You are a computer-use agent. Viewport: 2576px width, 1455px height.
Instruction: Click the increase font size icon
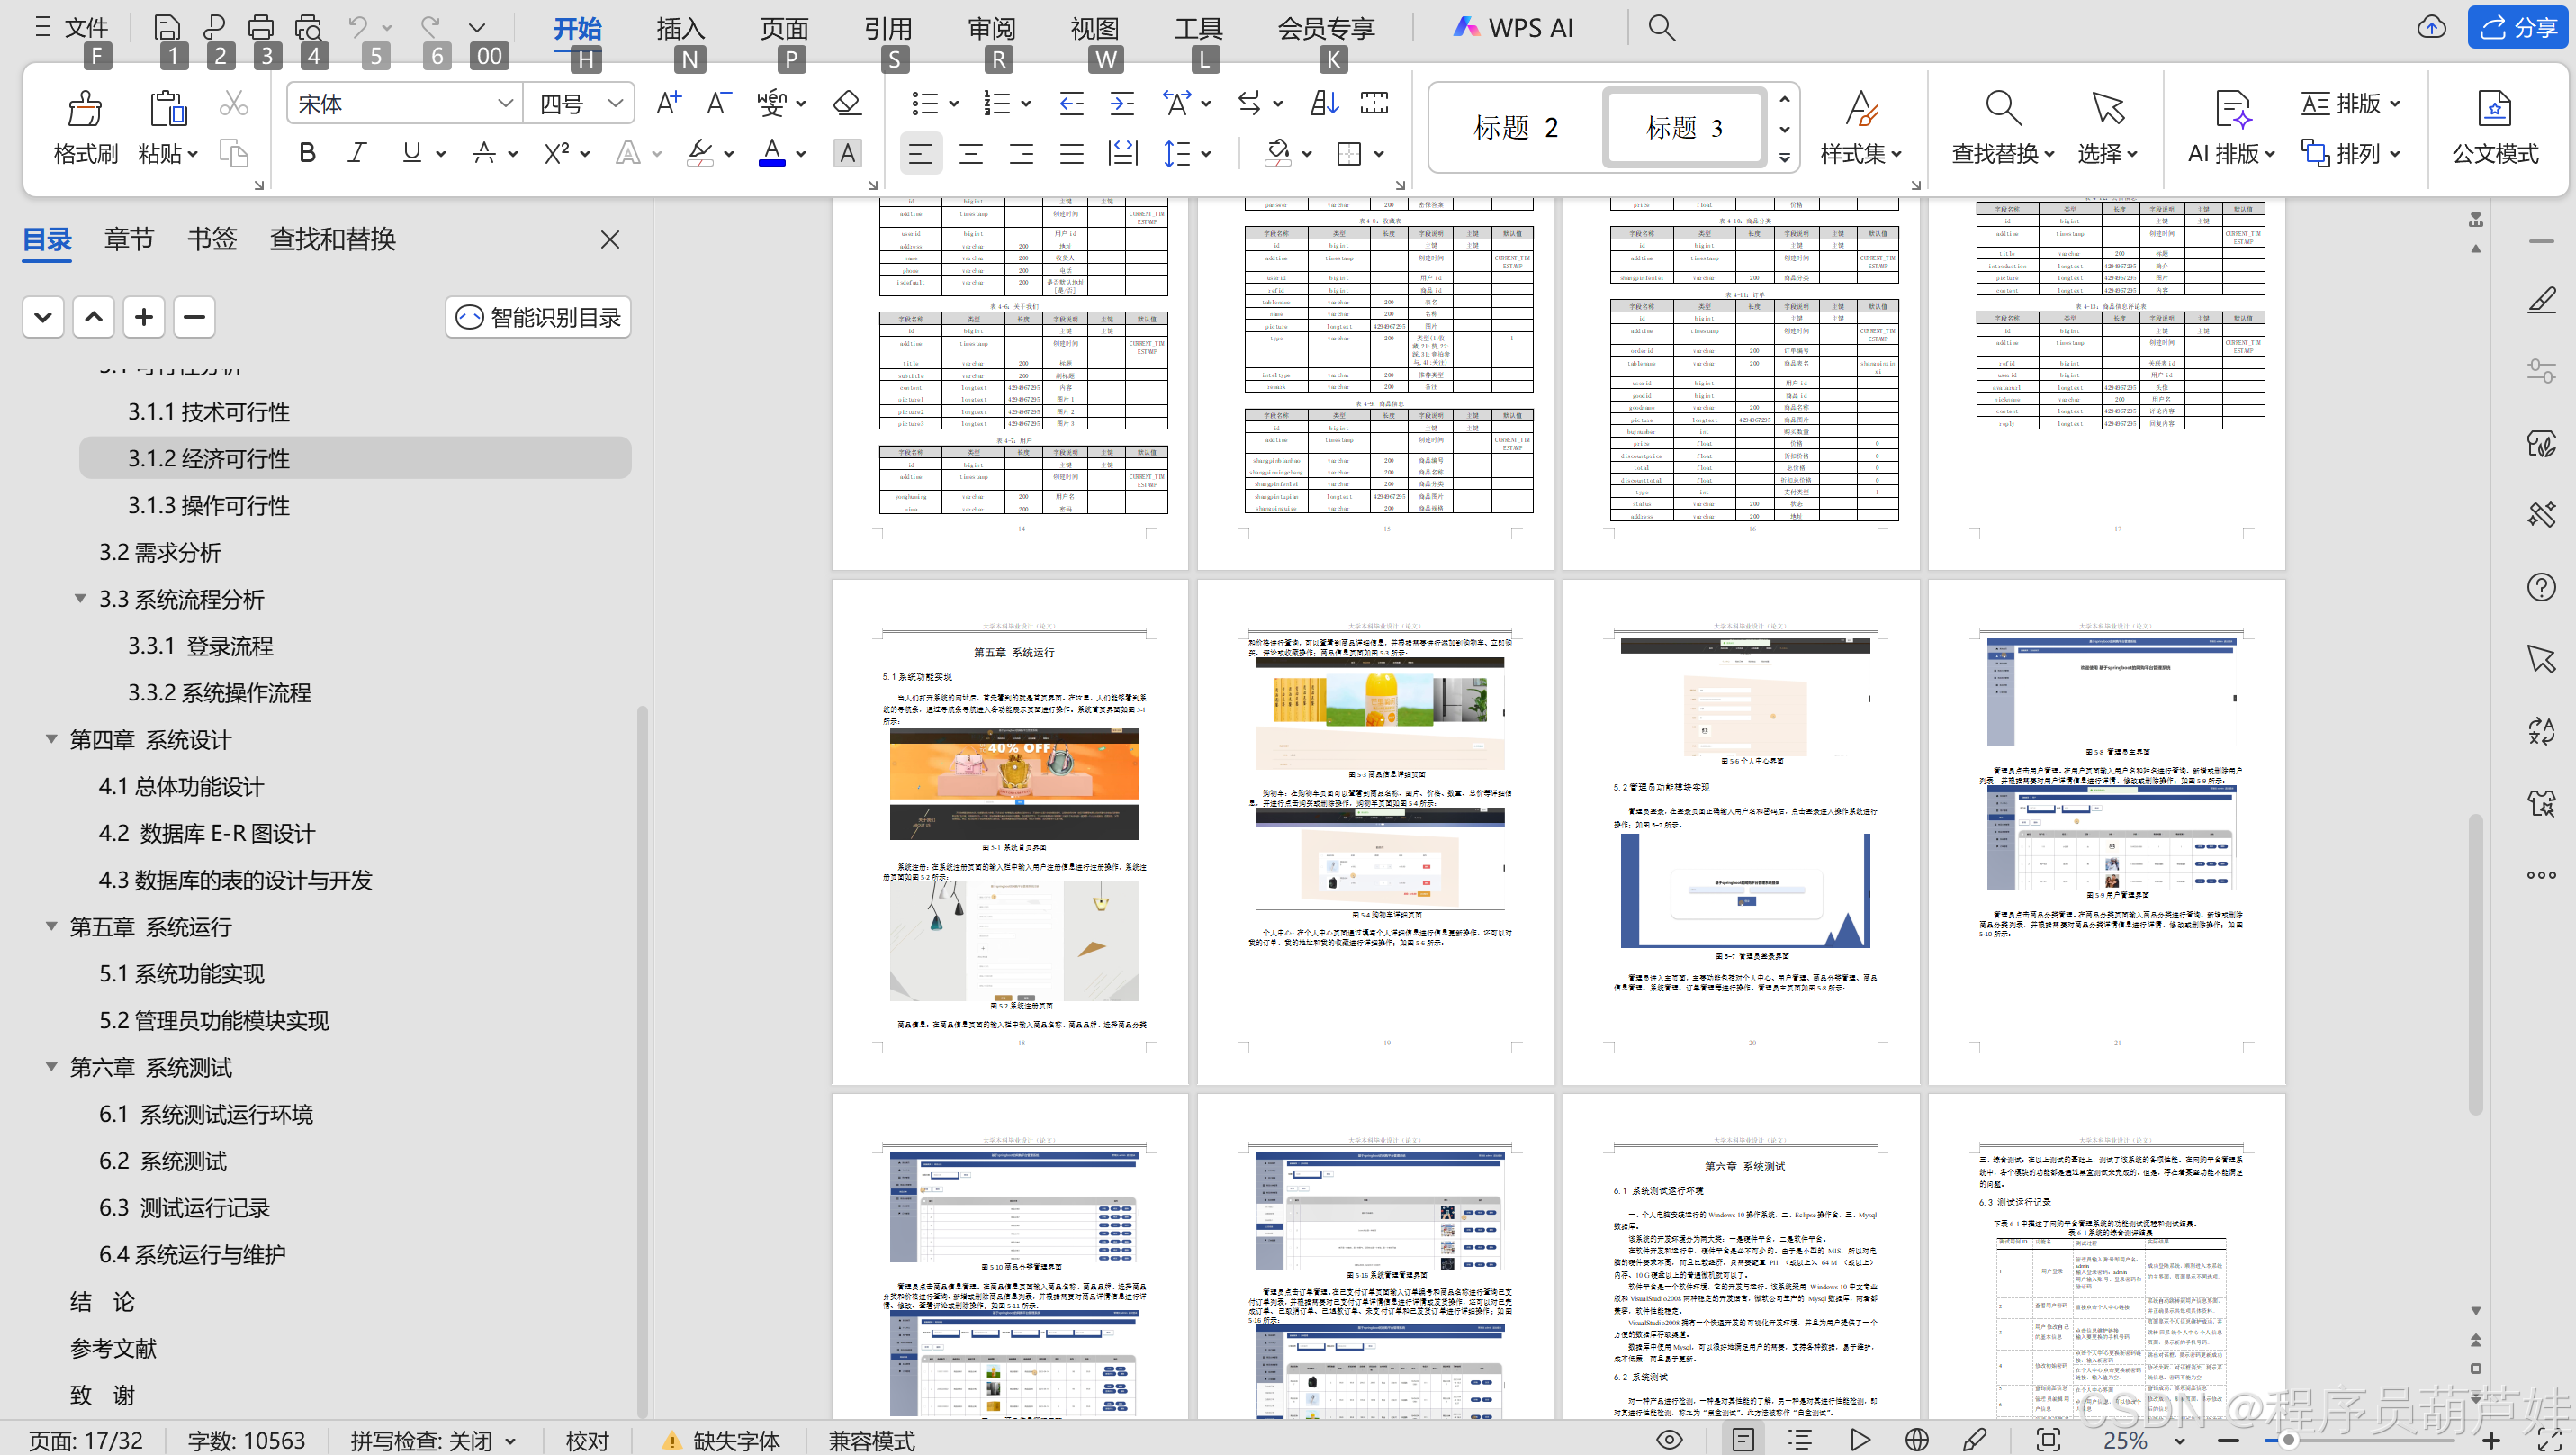(x=668, y=103)
